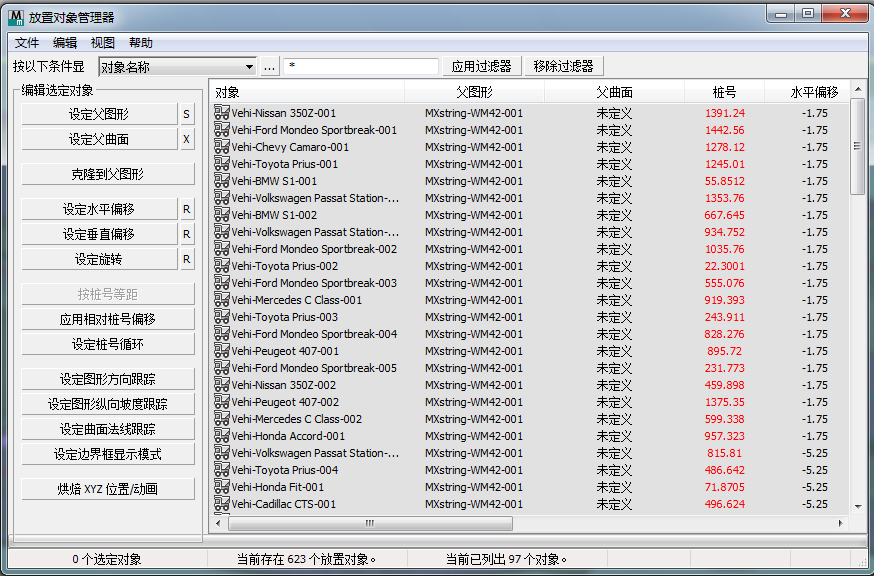Screen dimensions: 874x576
Task: Click the icon of Vehi-Cadillac CTS-001
Action: point(221,504)
